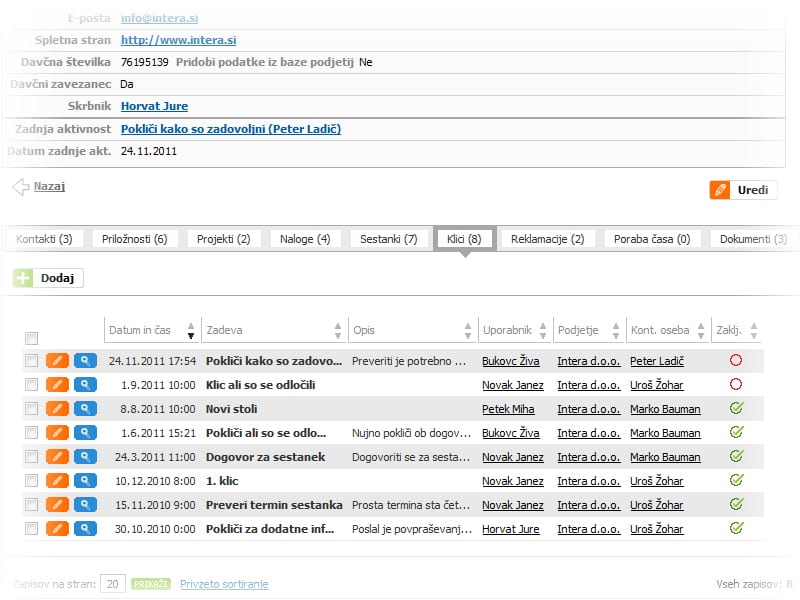Select checkbox for the 30.10.2010 call row

[31, 528]
